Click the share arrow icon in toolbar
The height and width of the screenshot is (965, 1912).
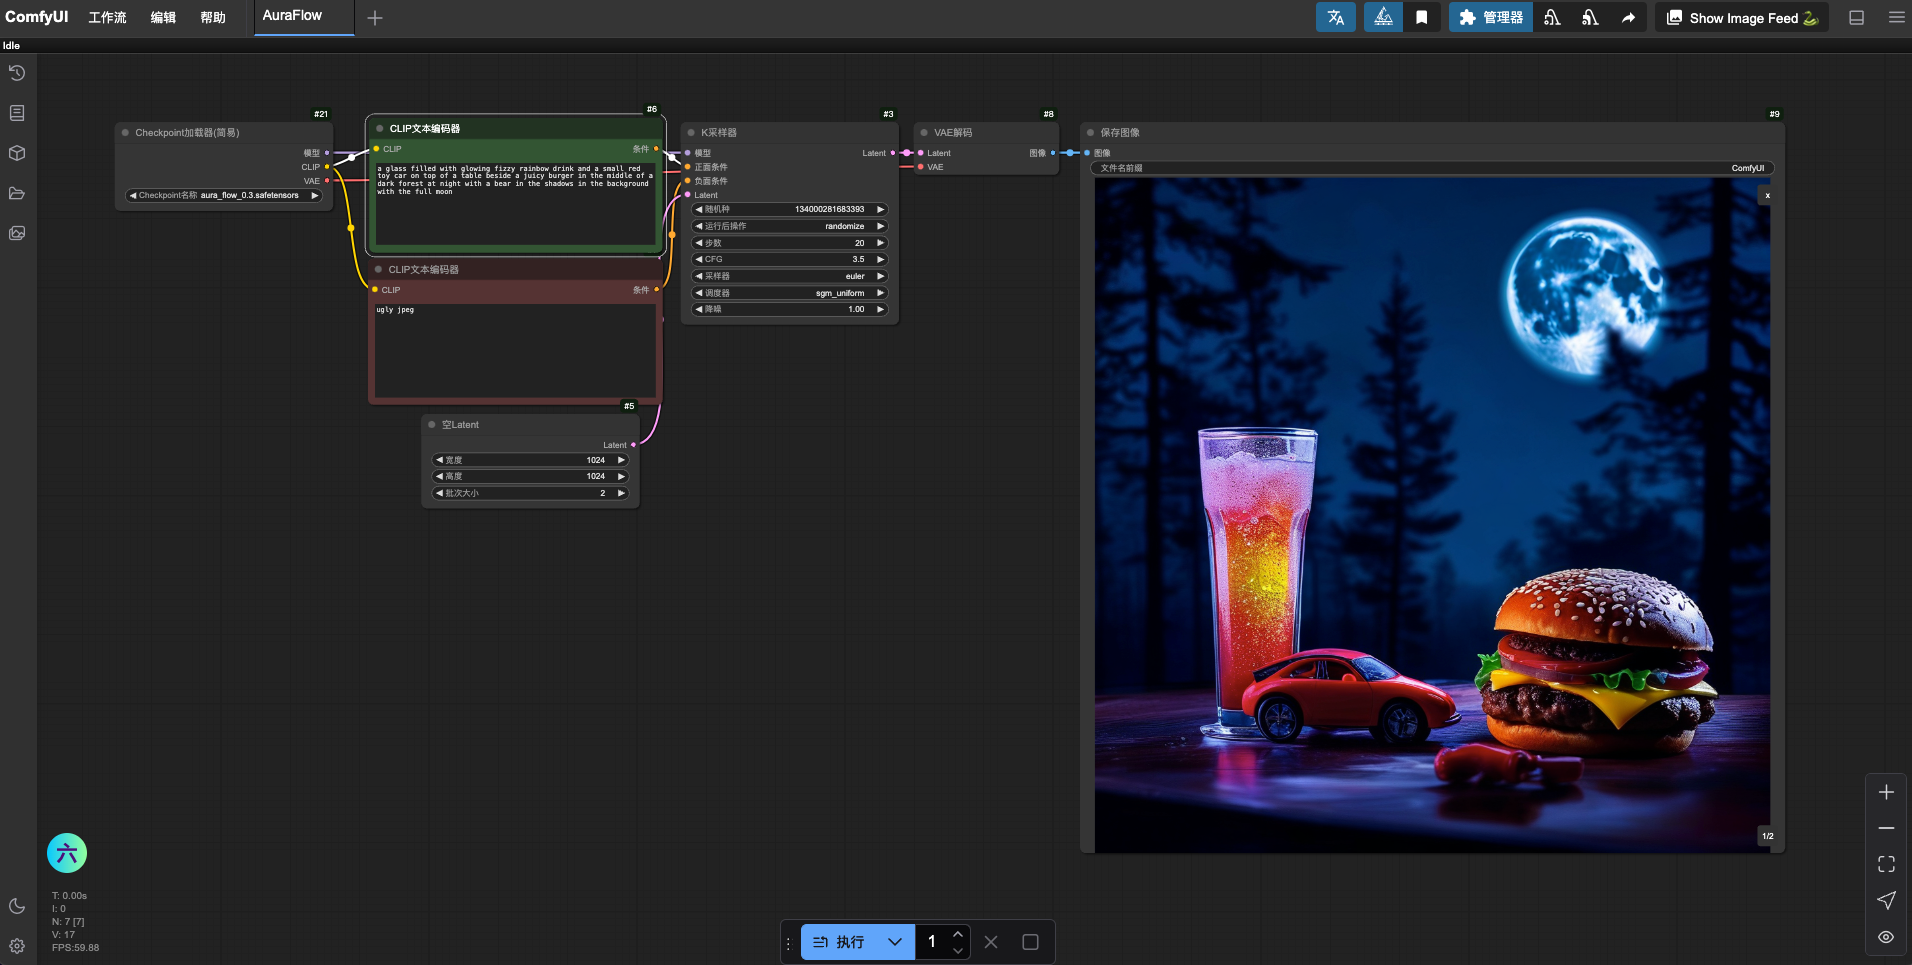(x=1628, y=18)
